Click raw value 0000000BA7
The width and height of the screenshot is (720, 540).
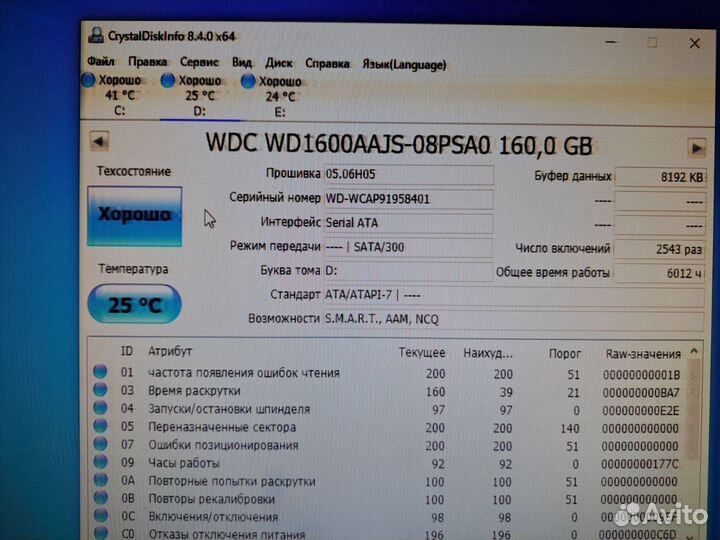click(641, 393)
